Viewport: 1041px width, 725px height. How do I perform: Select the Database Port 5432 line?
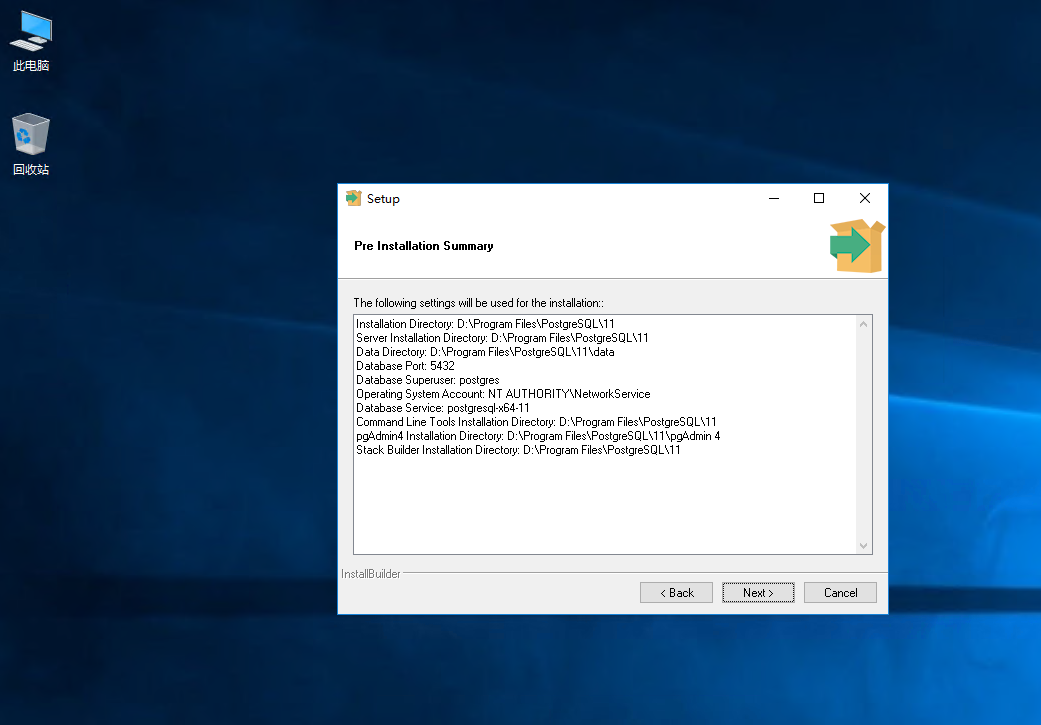click(x=403, y=365)
